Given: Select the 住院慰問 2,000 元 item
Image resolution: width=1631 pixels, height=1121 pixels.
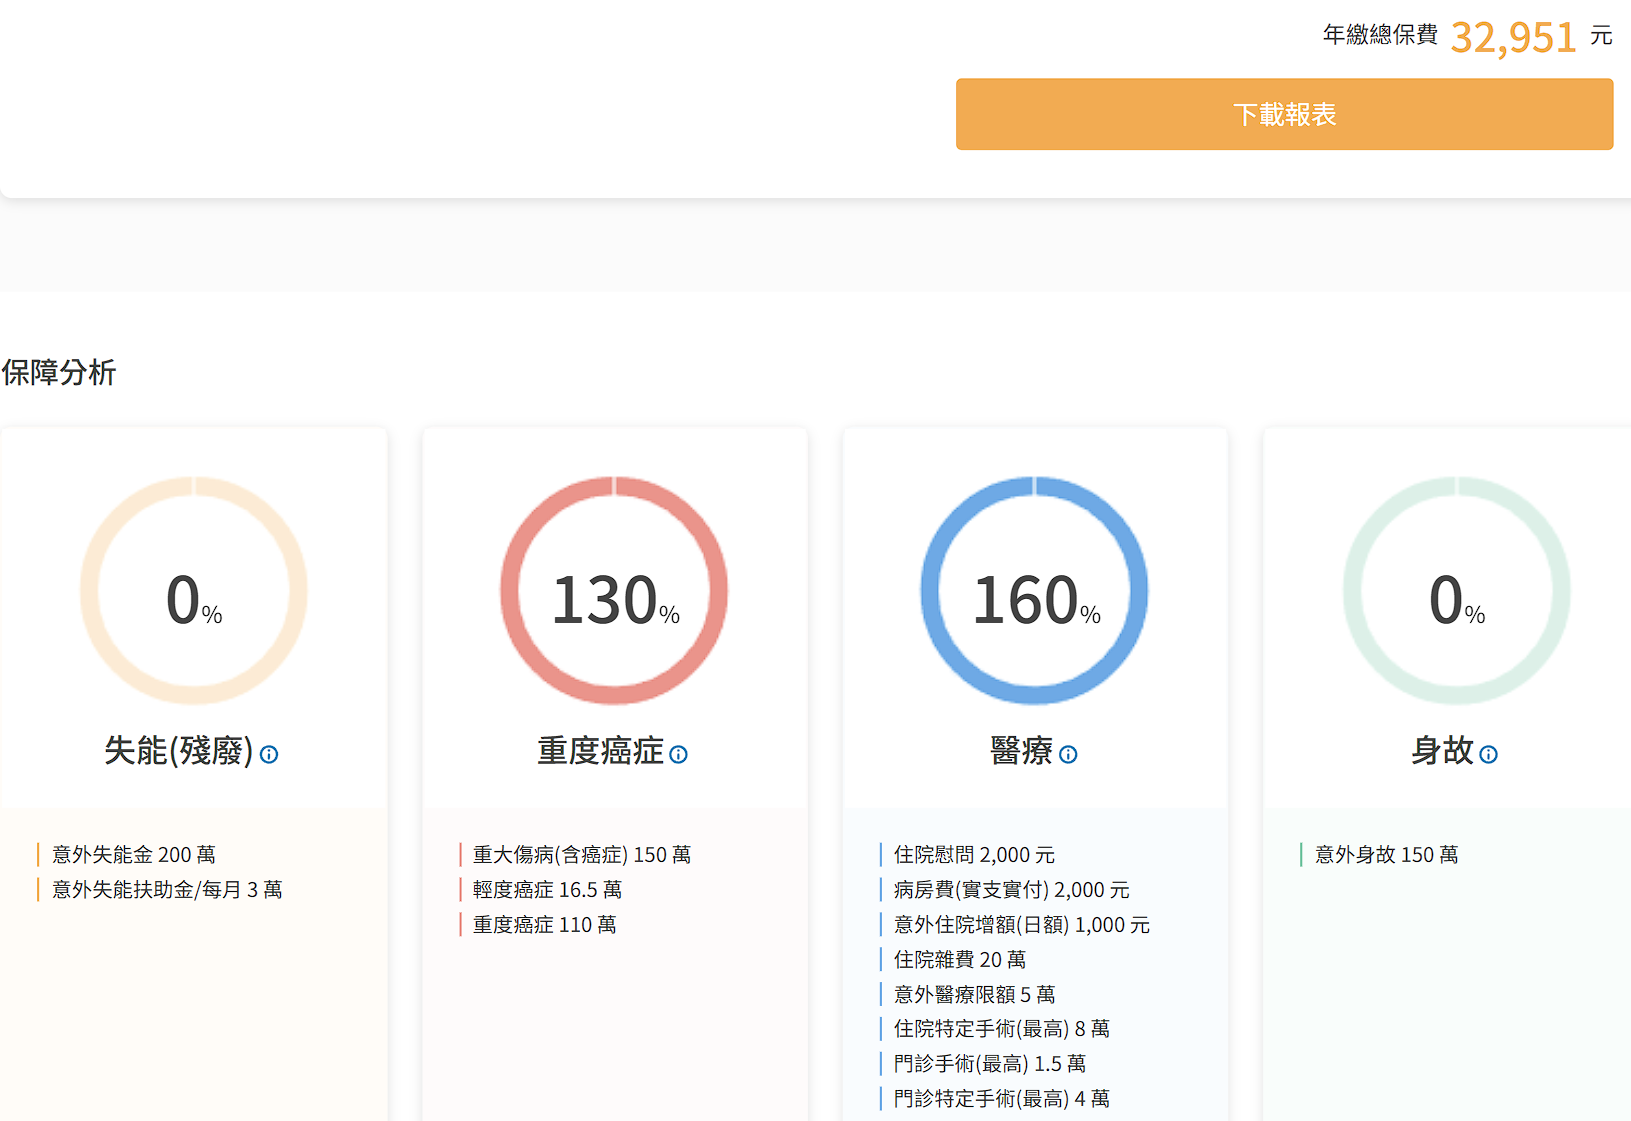Looking at the screenshot, I should [x=974, y=855].
